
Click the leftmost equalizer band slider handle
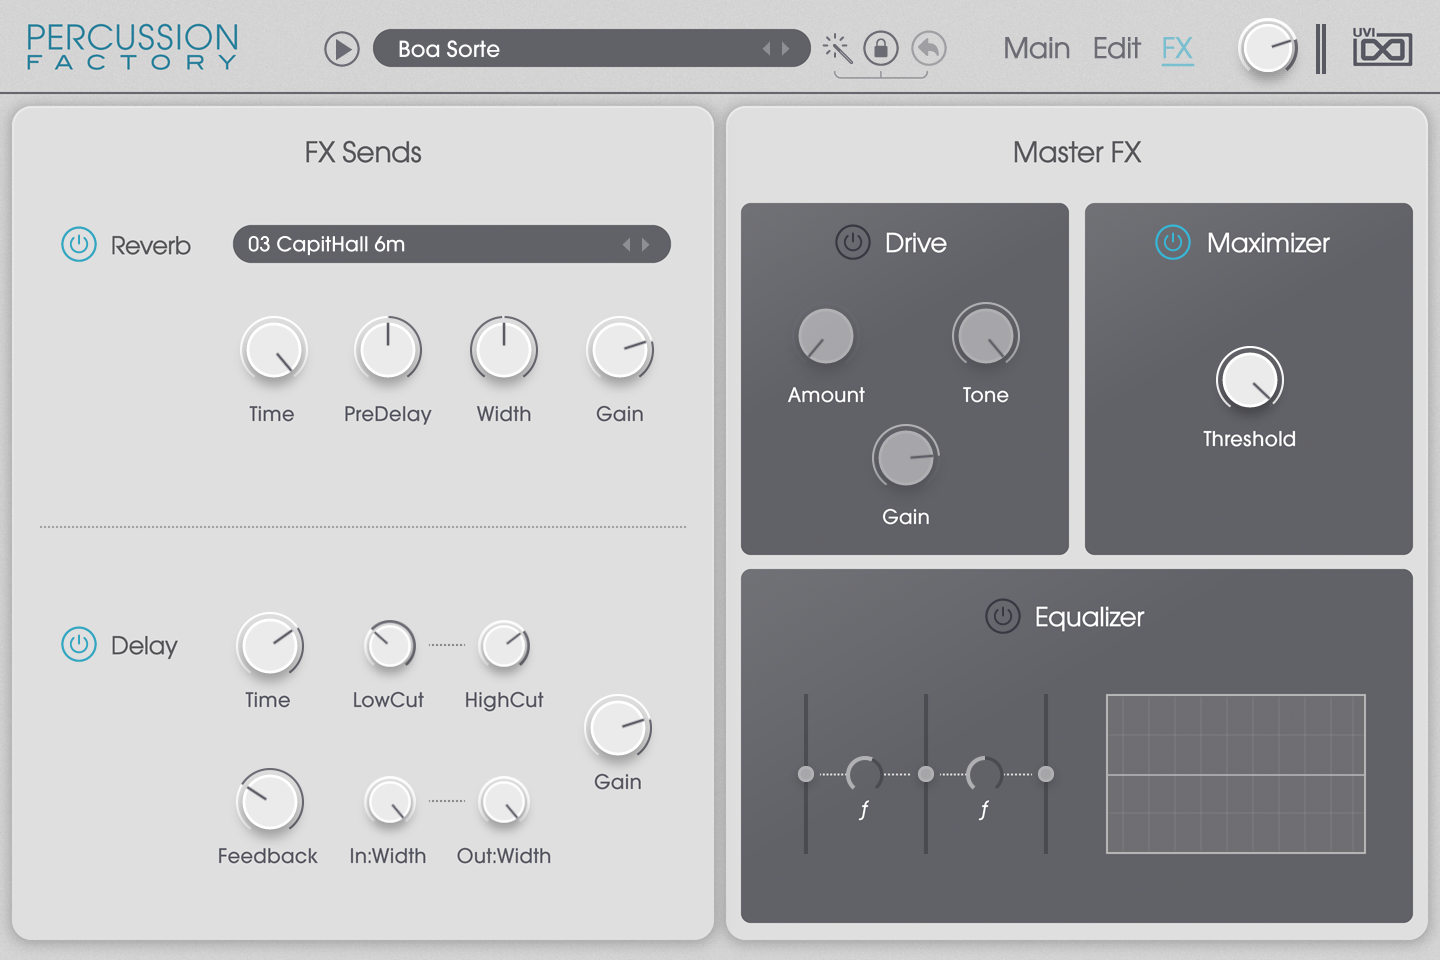pyautogui.click(x=806, y=774)
